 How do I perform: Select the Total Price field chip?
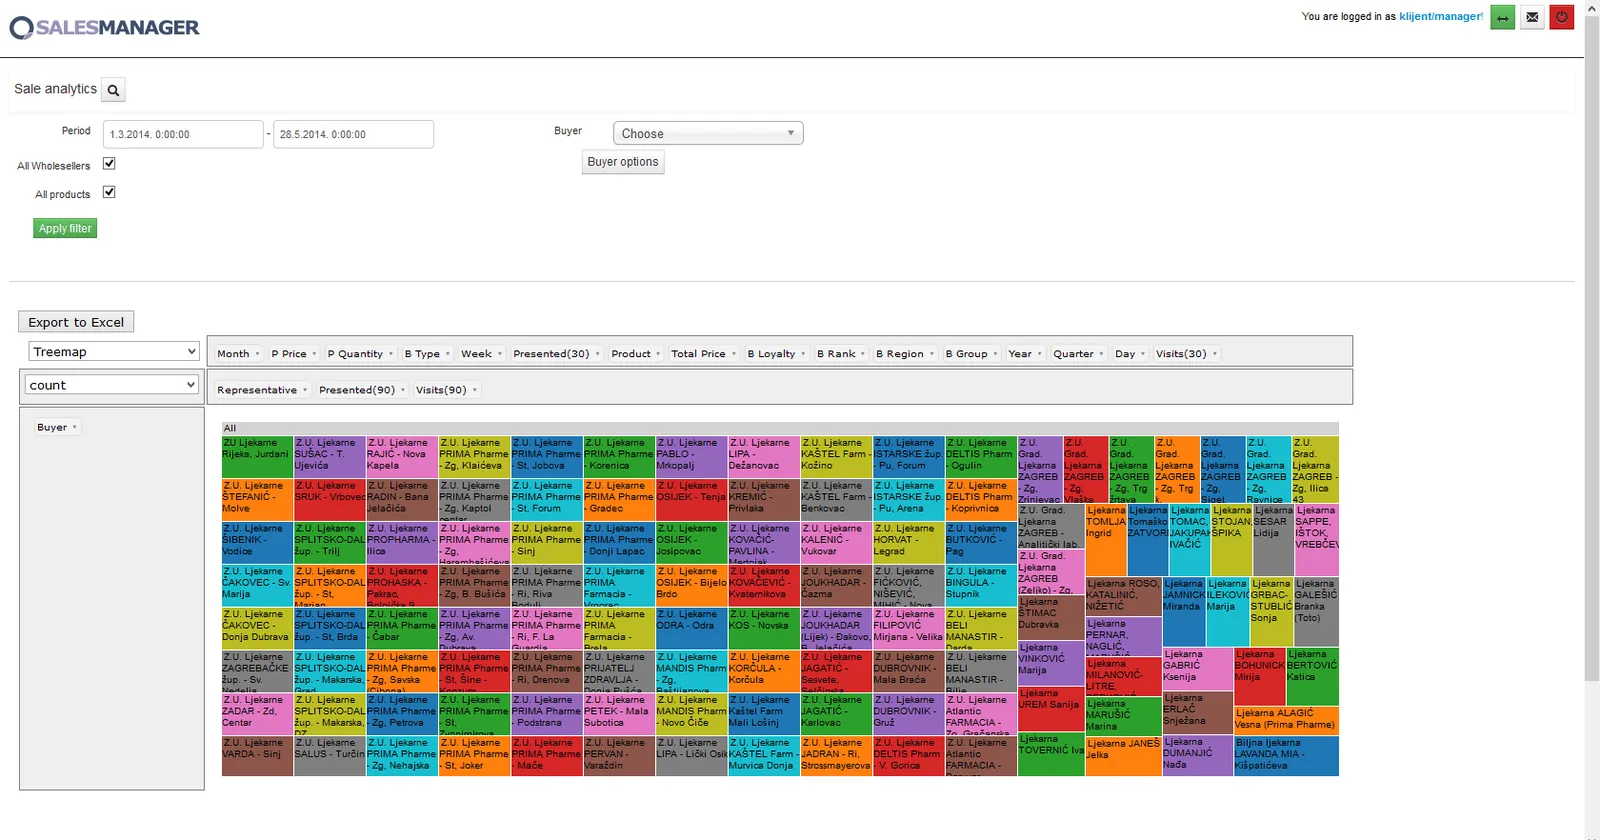pos(698,354)
